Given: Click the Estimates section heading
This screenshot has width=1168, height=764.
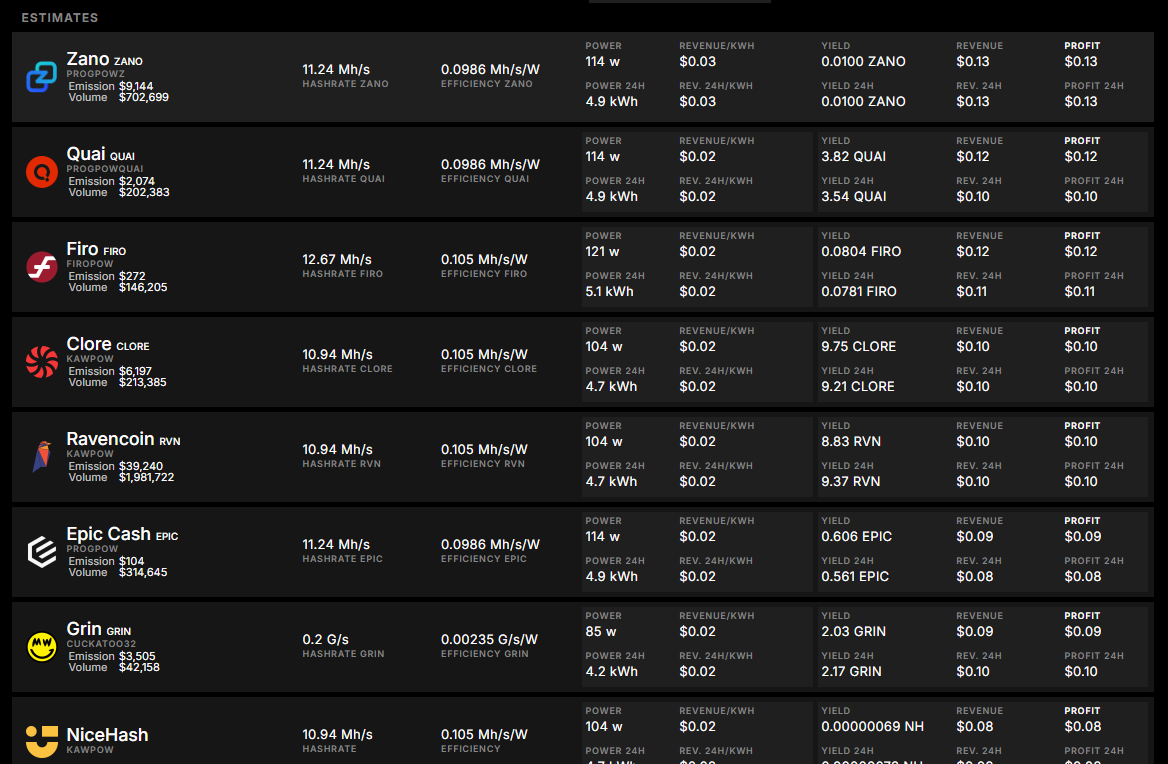Looking at the screenshot, I should pos(60,18).
